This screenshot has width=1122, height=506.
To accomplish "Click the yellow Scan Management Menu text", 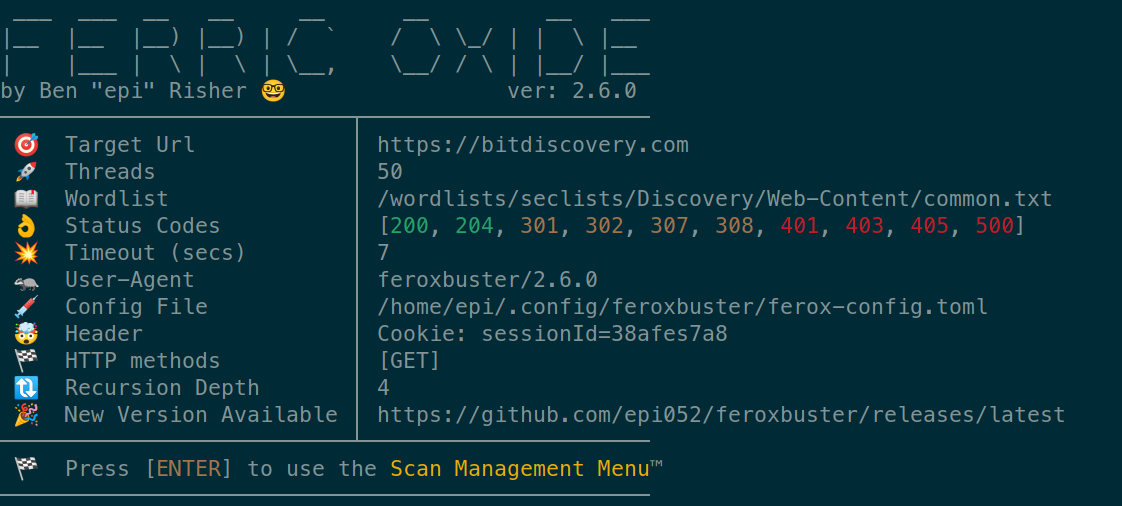I will (520, 469).
